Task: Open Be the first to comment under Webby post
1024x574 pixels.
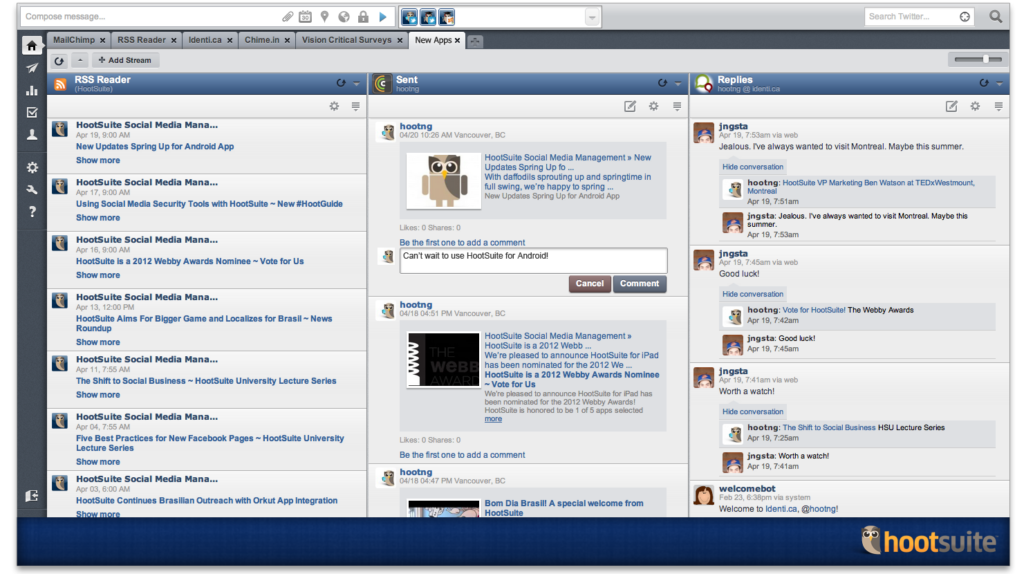Action: (x=462, y=455)
